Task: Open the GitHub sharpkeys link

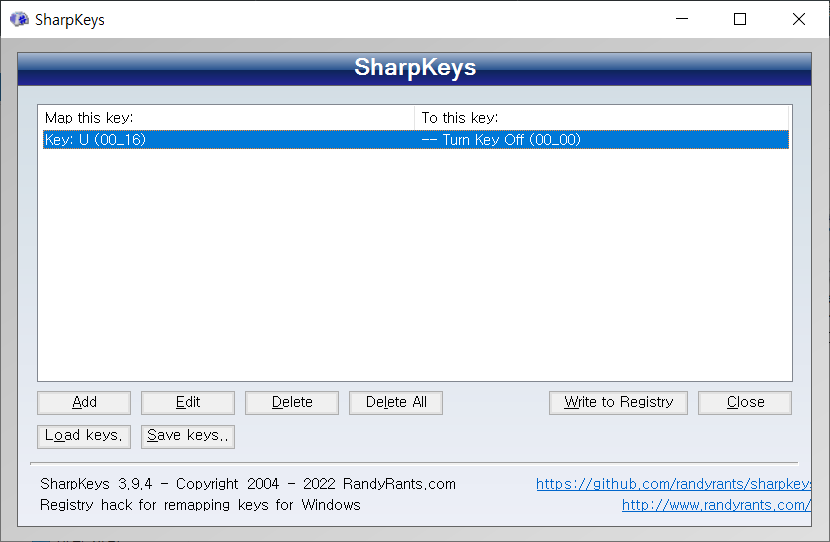Action: [673, 484]
